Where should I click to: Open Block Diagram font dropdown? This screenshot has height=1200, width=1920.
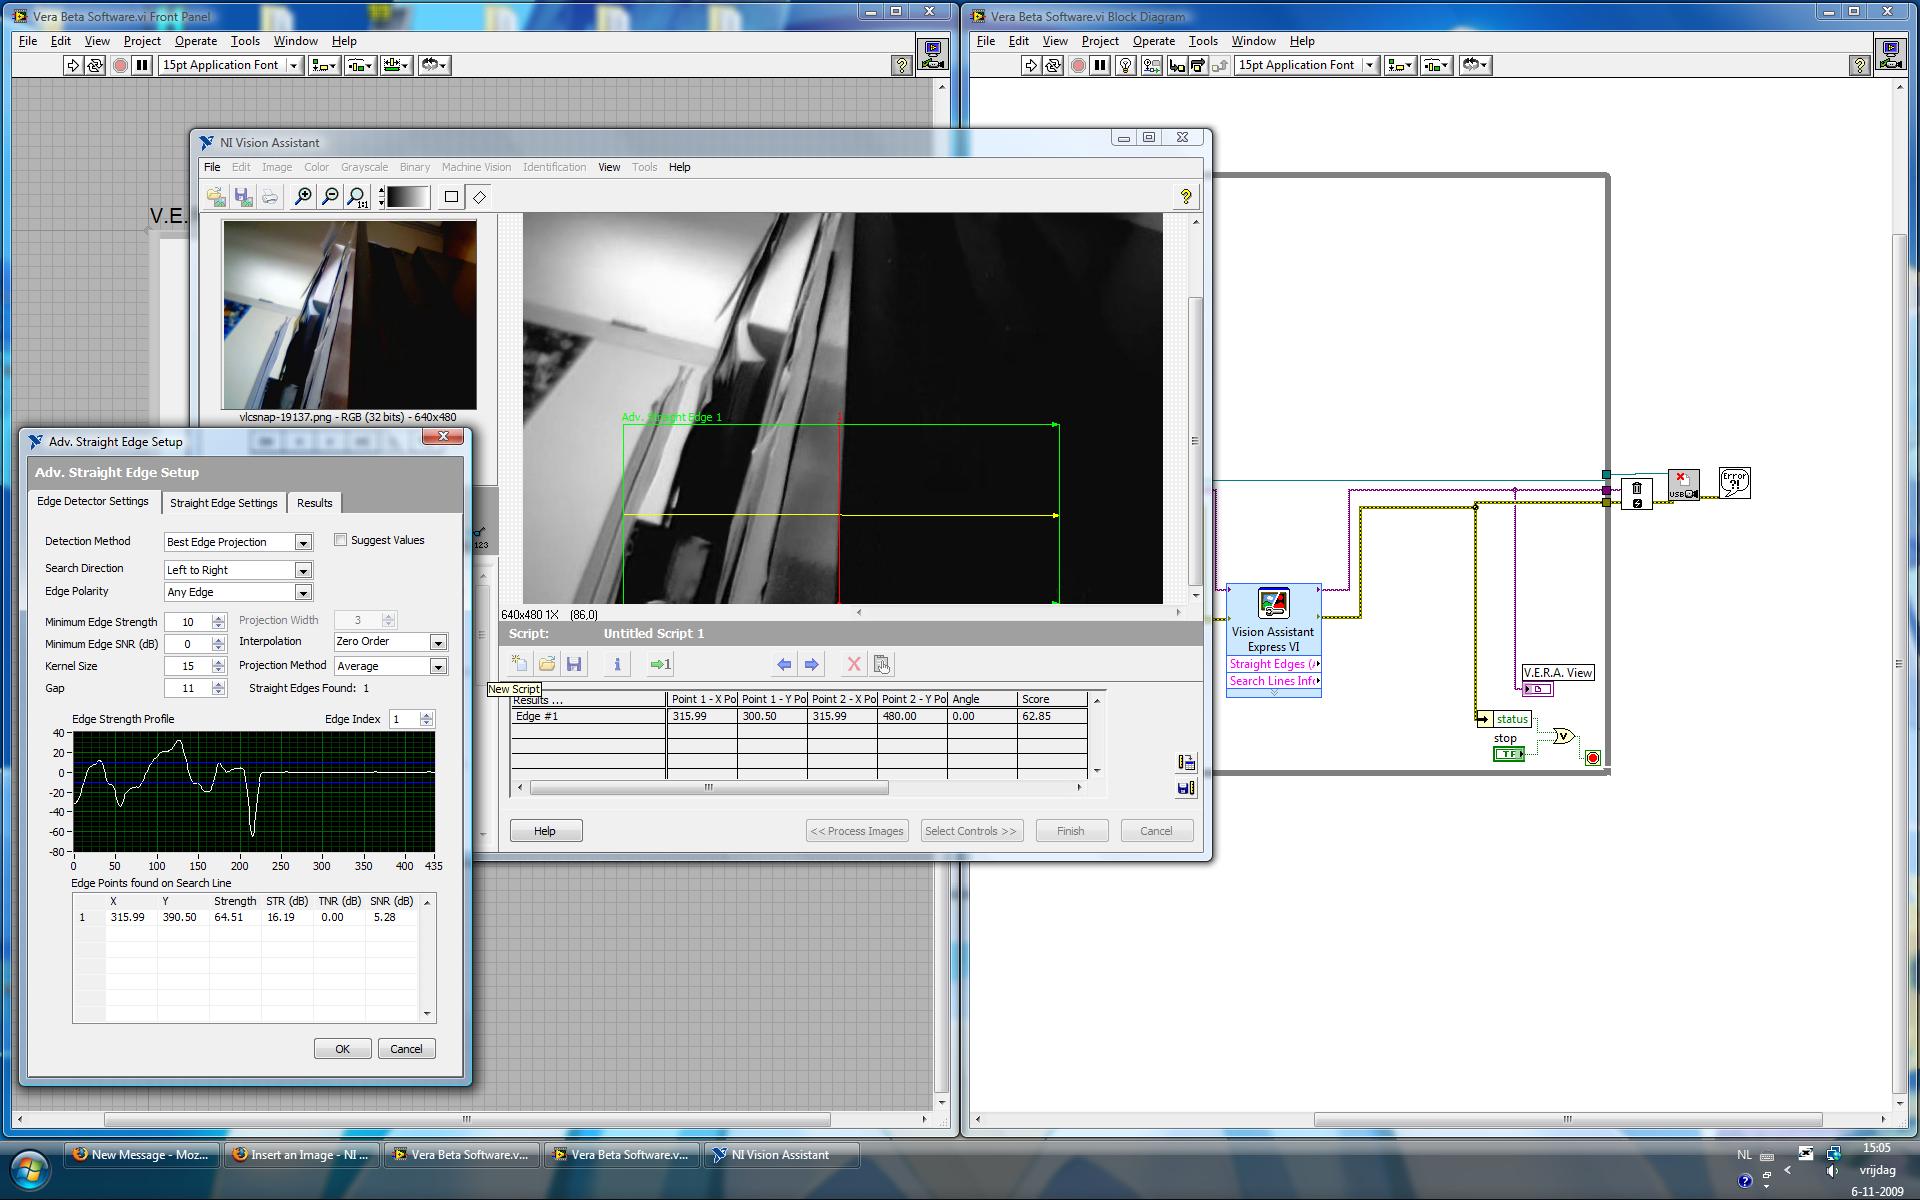[1370, 65]
